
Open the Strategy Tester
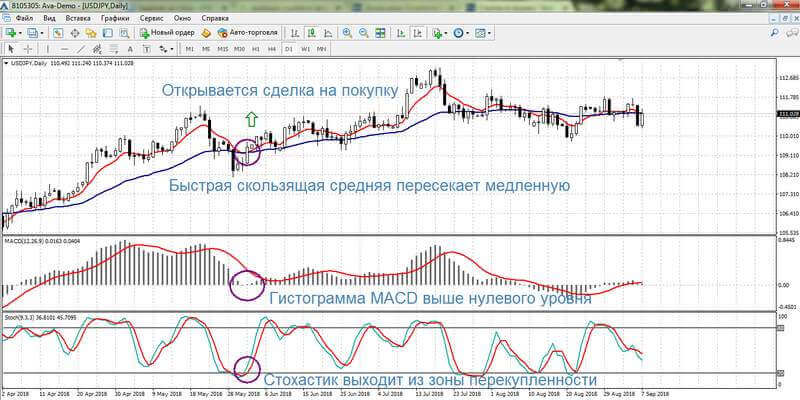tap(124, 33)
